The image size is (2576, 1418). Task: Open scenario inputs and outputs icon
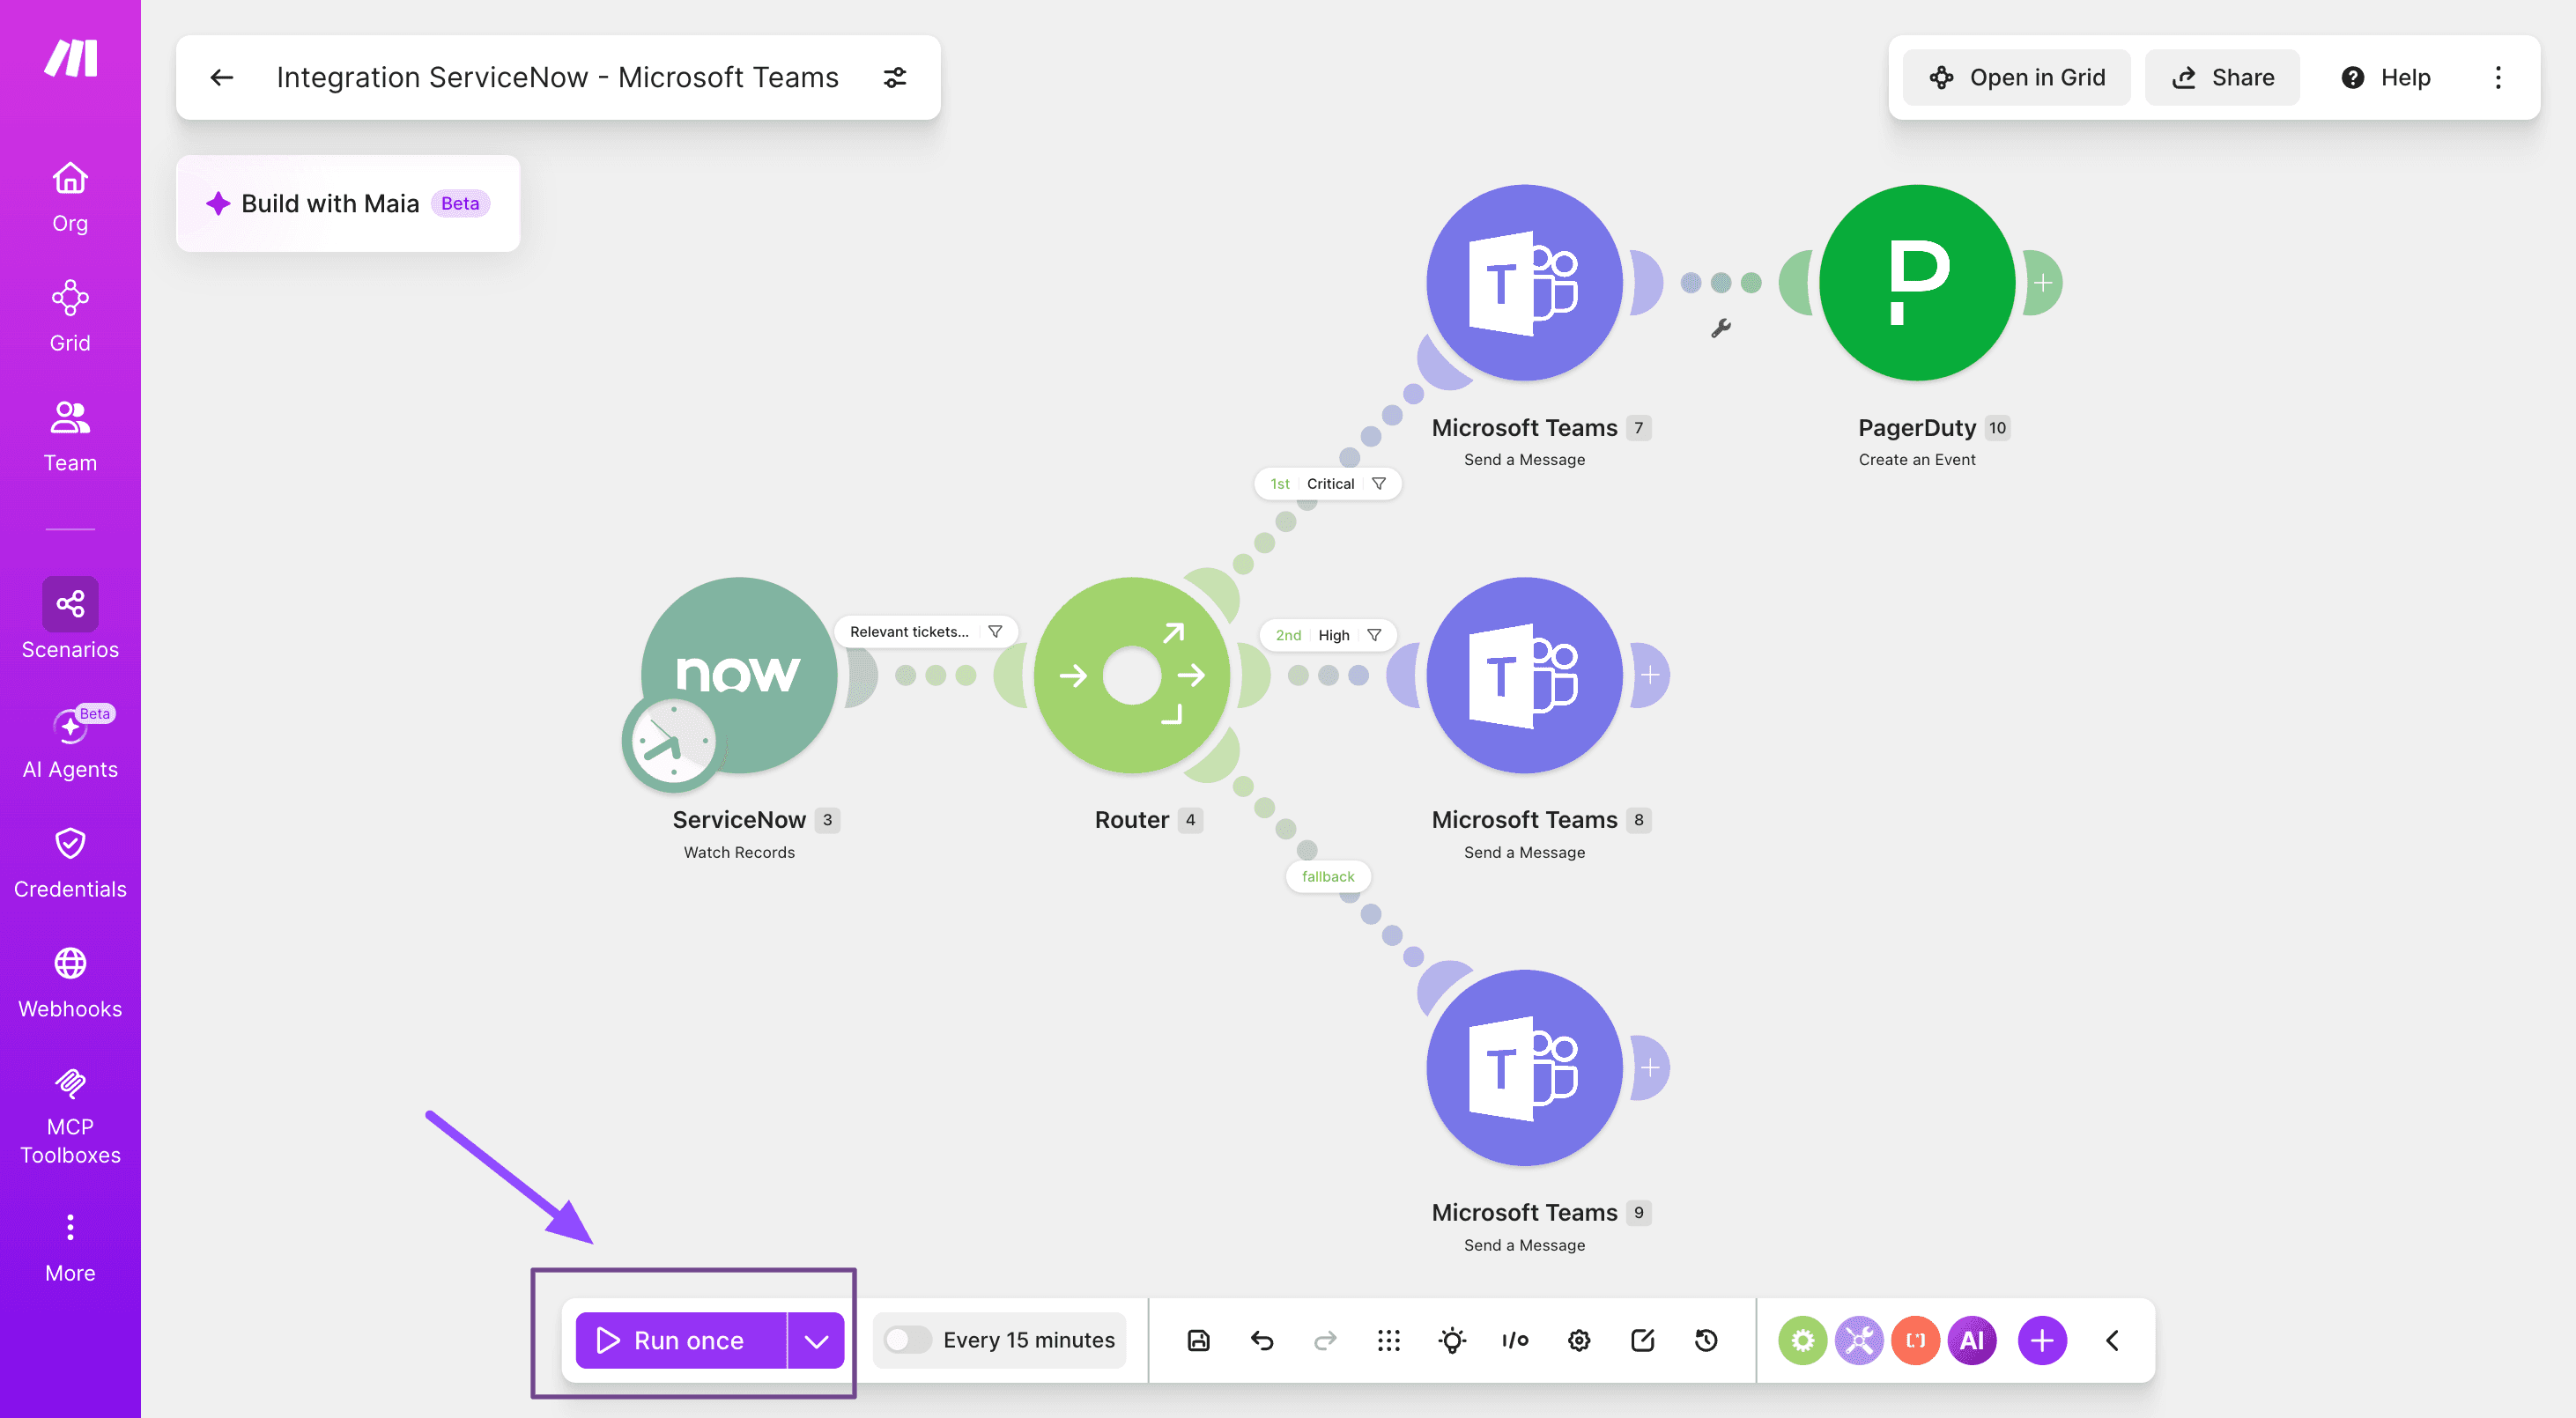tap(1515, 1340)
